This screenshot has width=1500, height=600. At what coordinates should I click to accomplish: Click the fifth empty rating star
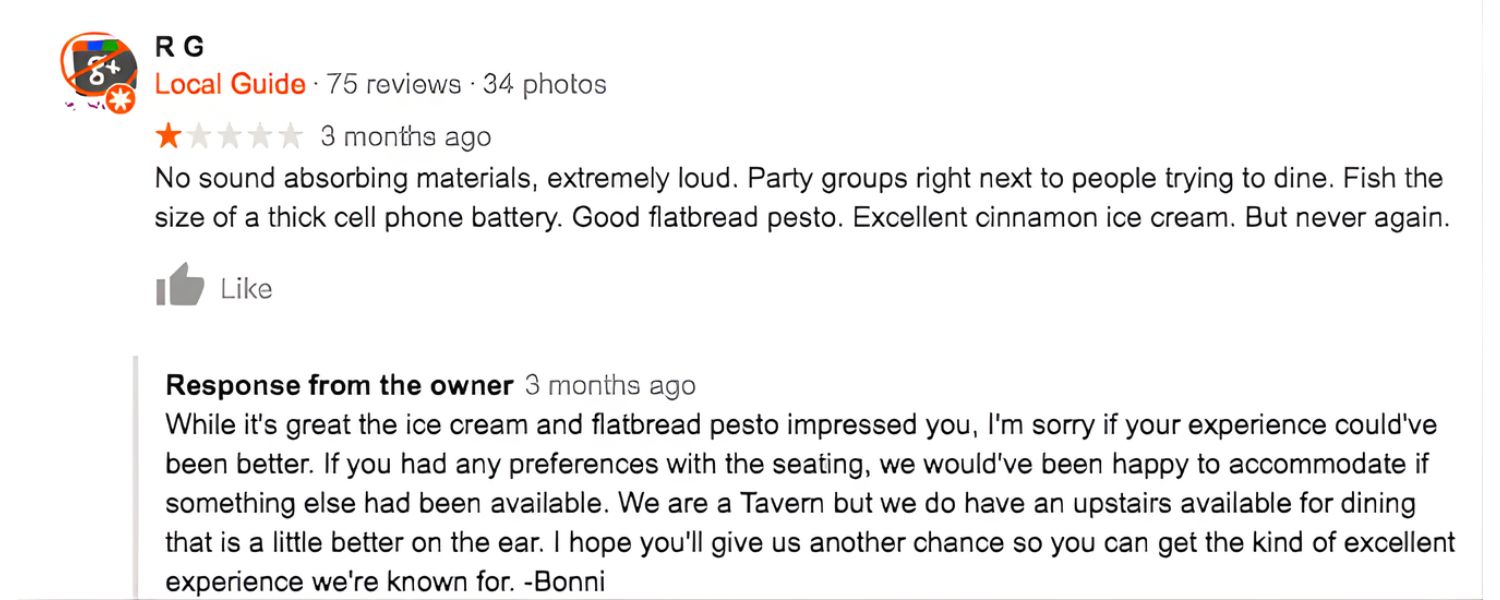click(290, 135)
